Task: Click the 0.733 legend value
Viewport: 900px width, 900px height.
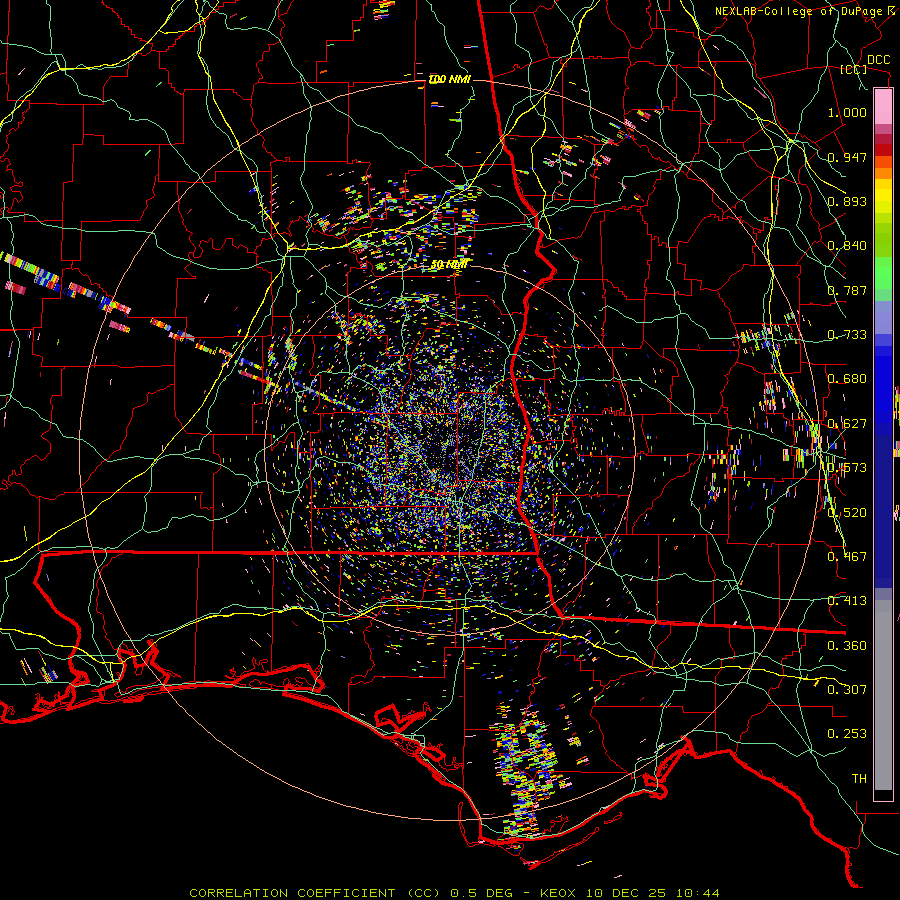Action: click(847, 335)
